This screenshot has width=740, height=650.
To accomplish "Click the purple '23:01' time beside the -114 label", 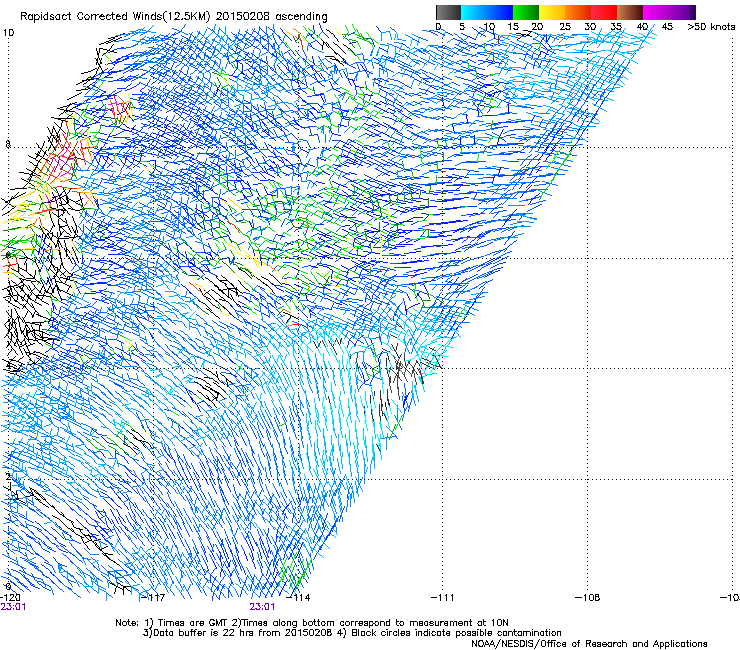I will click(x=262, y=607).
